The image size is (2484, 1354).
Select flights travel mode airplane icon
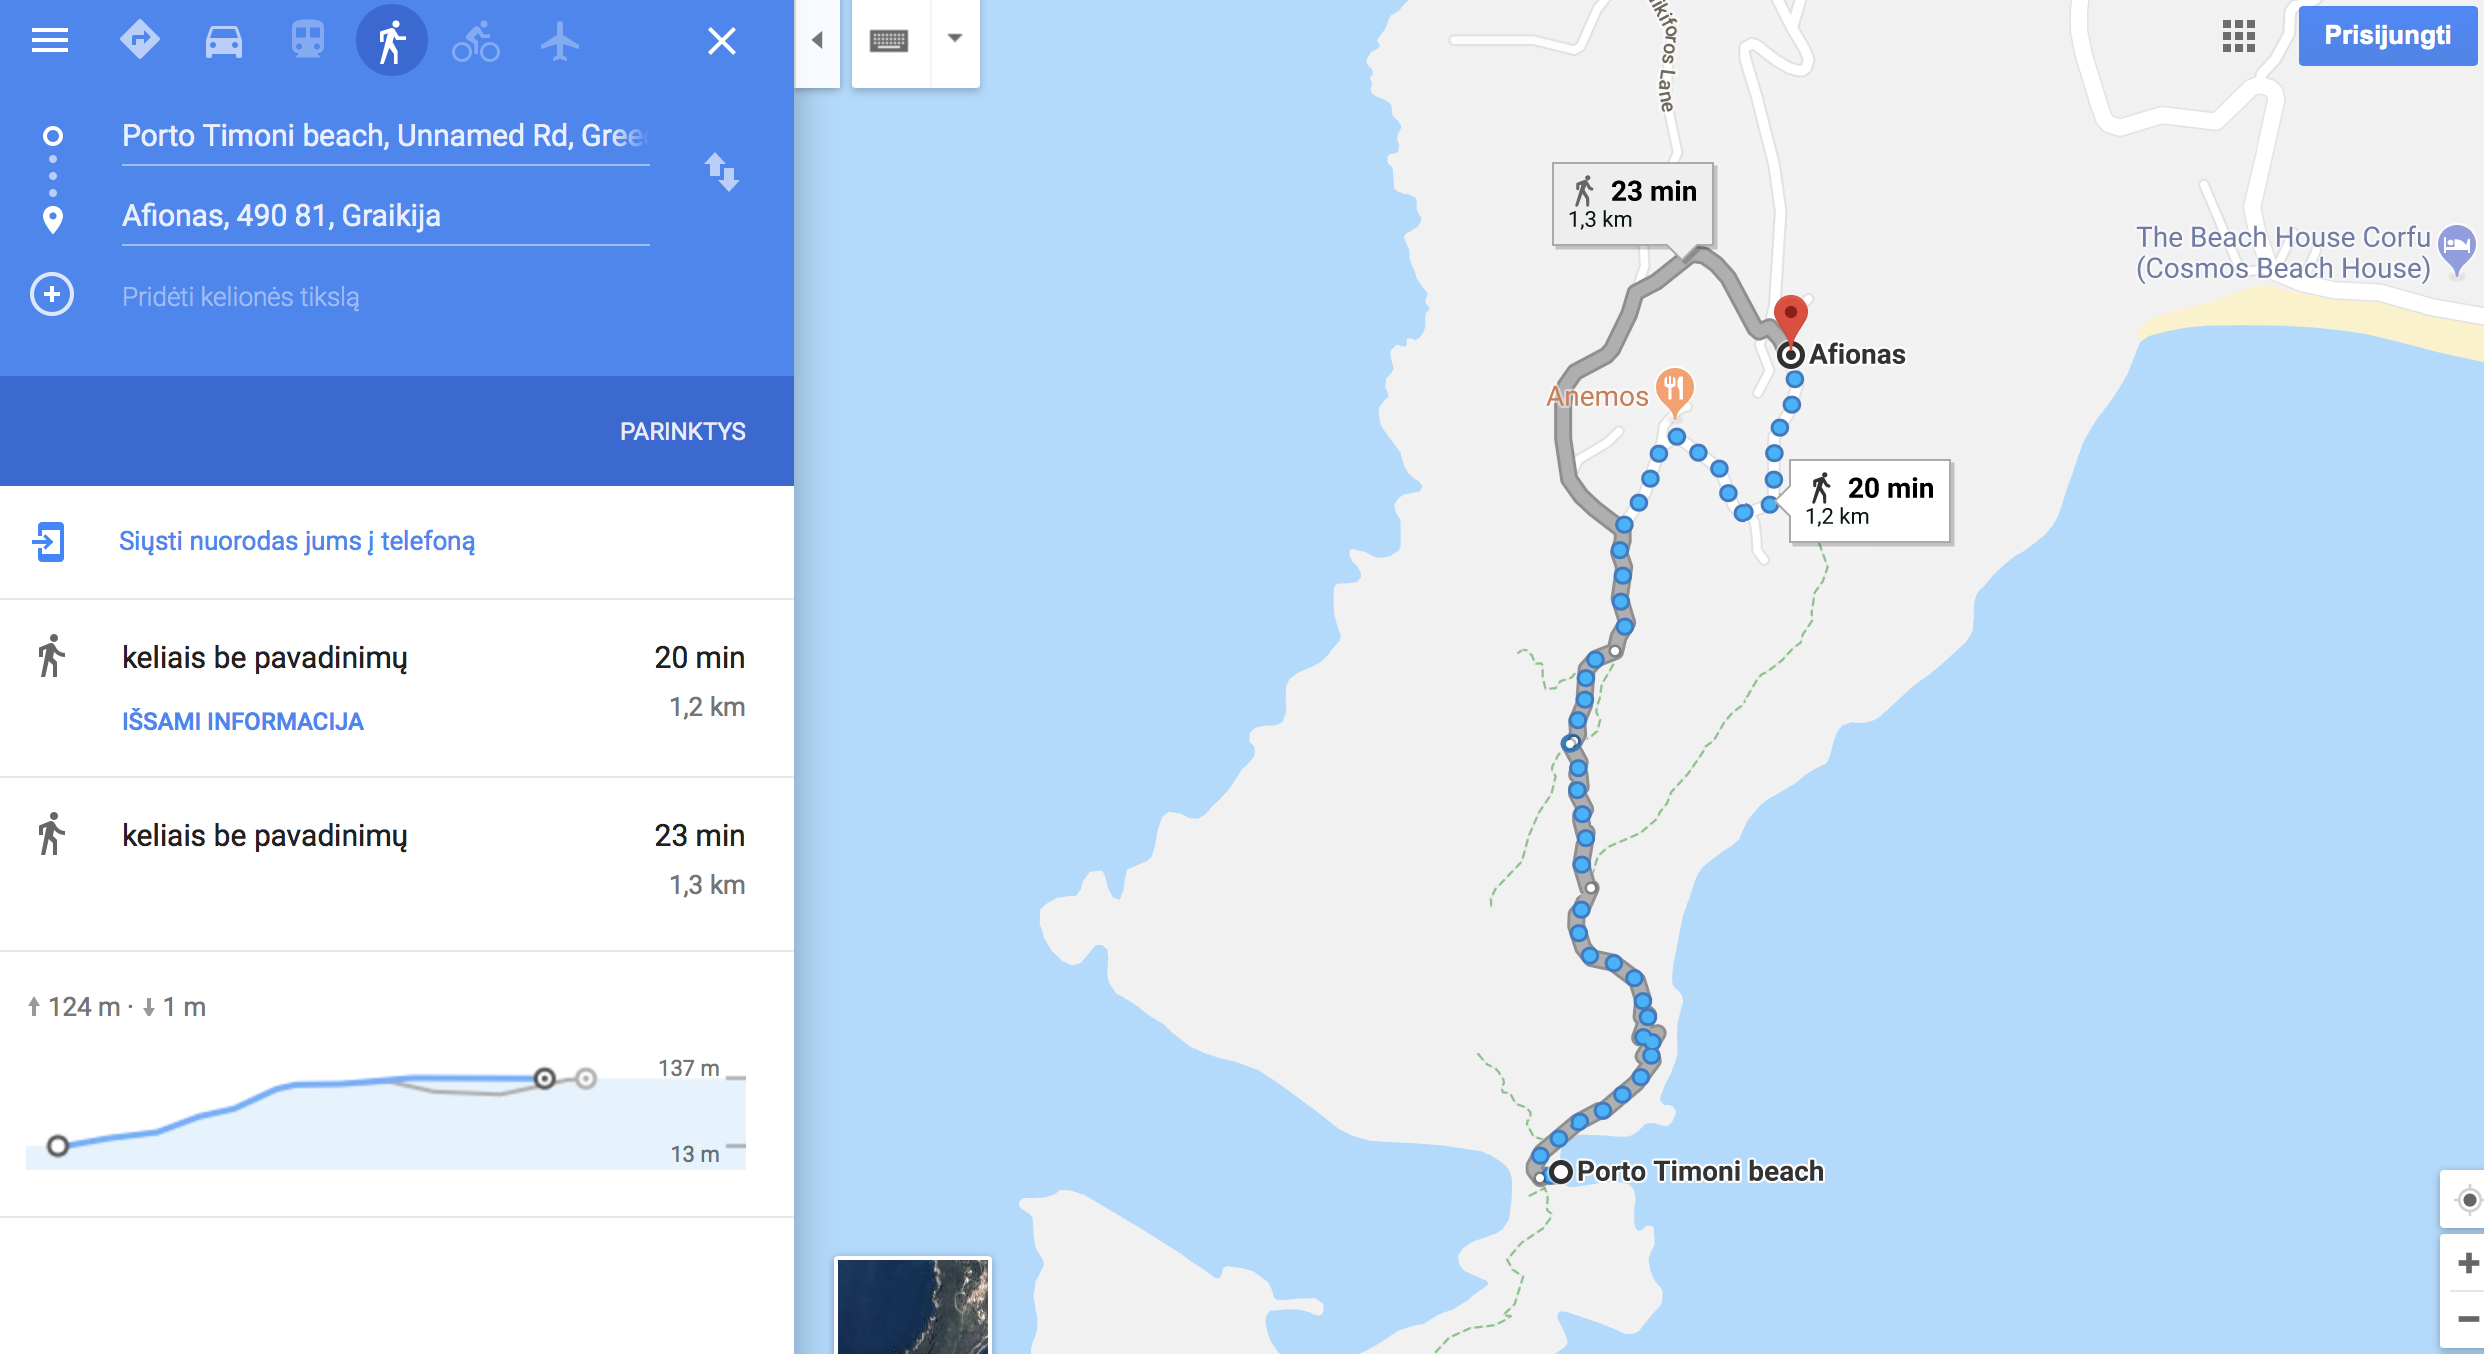[560, 41]
